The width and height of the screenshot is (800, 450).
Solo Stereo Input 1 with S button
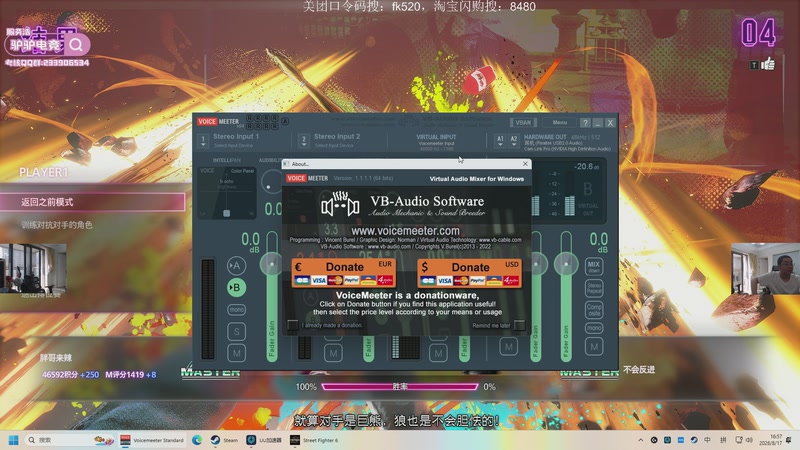point(236,332)
